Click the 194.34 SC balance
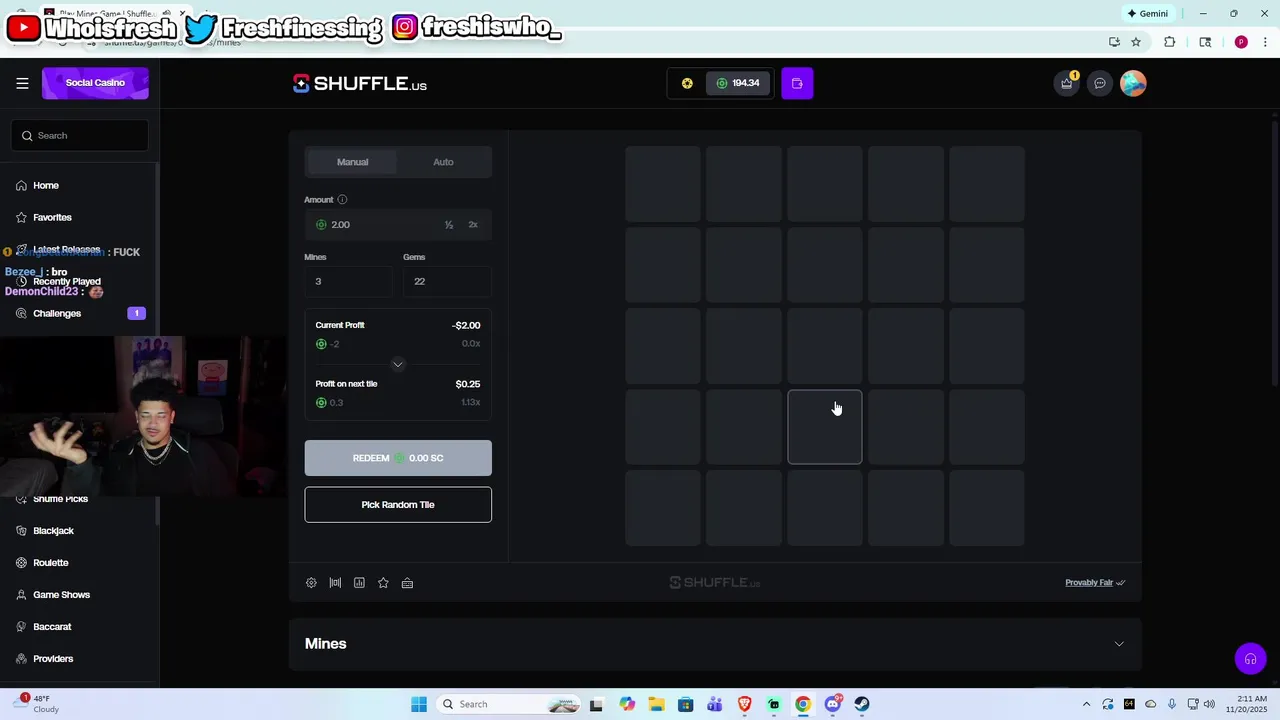This screenshot has height=720, width=1280. (x=738, y=83)
